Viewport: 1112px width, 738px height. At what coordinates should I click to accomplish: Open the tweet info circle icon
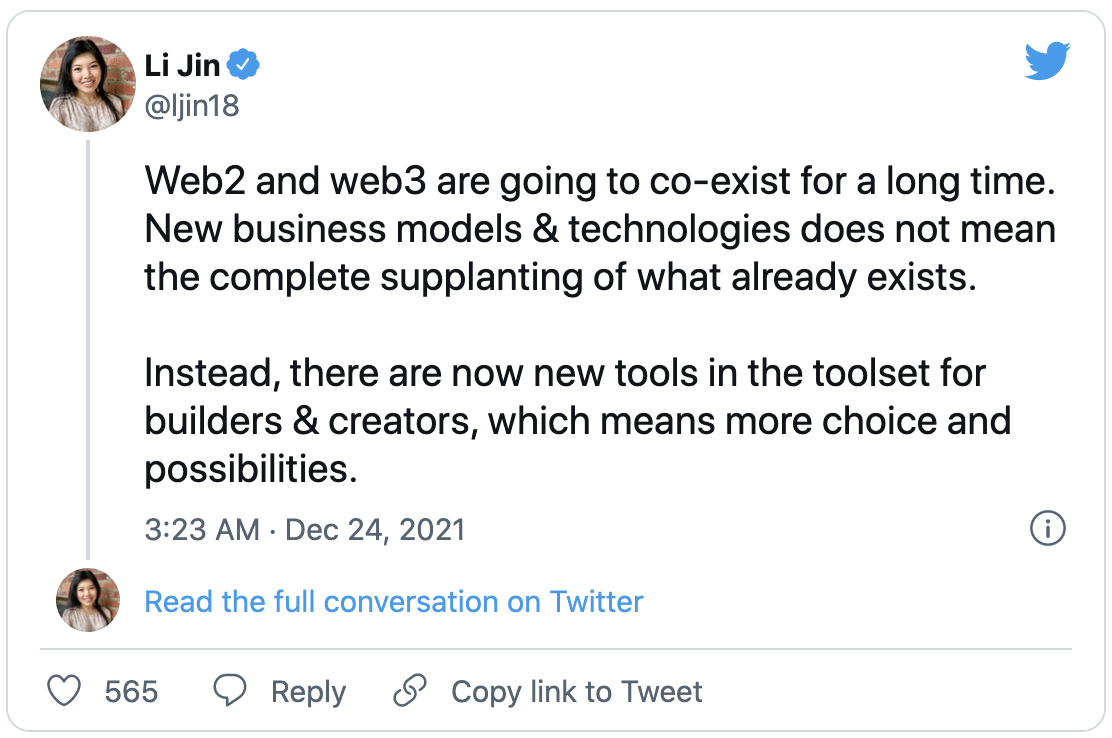coord(1047,528)
